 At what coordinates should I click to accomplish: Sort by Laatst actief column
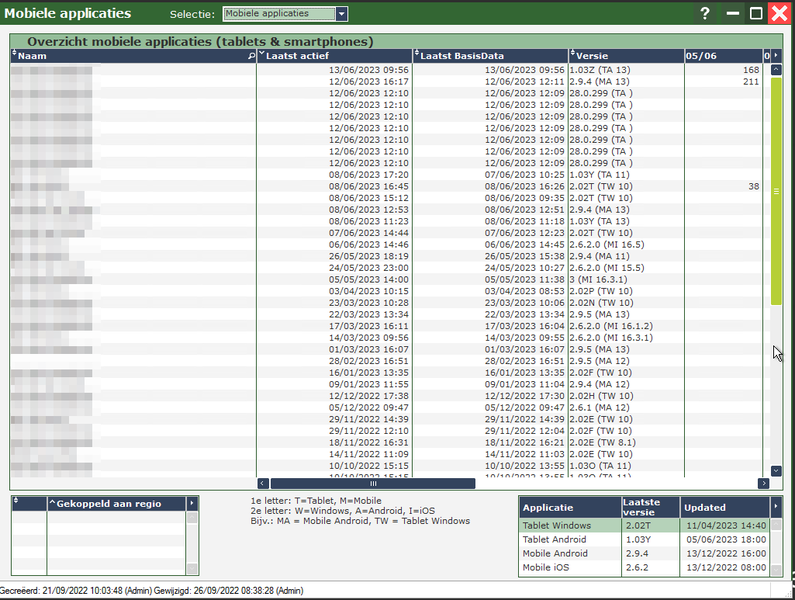[335, 56]
